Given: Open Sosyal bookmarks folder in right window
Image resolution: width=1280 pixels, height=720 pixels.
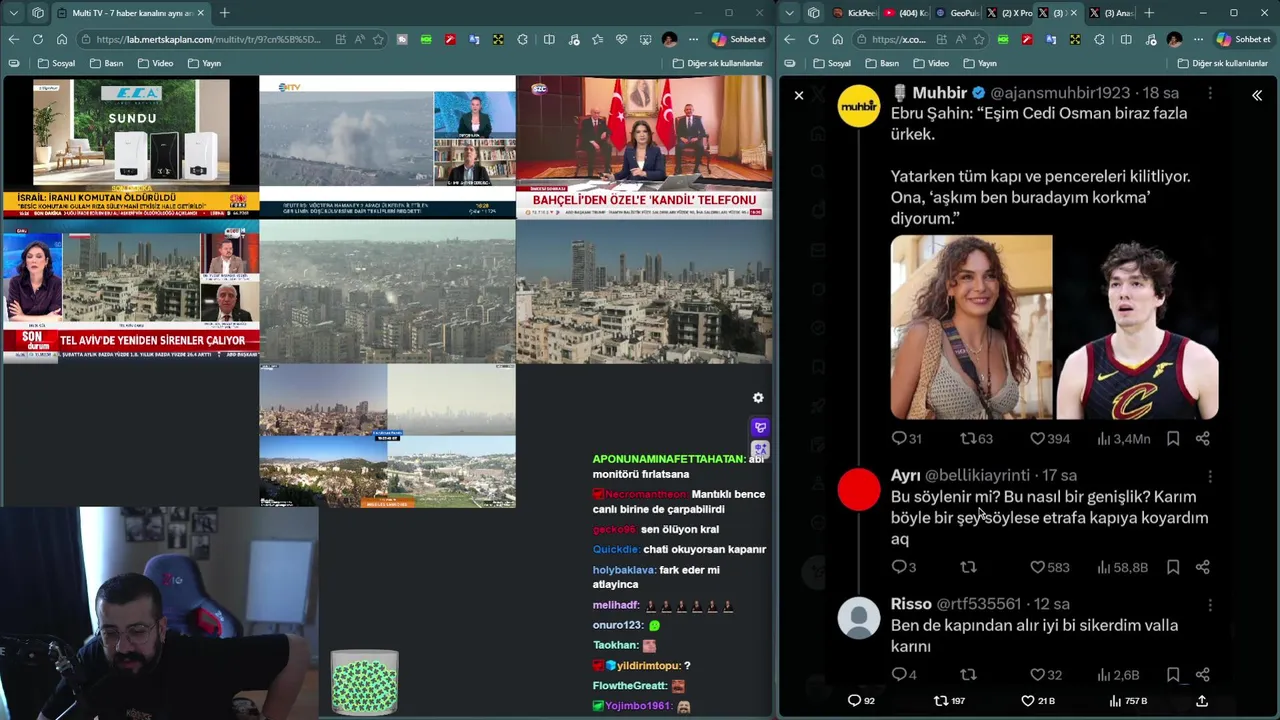Looking at the screenshot, I should tap(832, 63).
